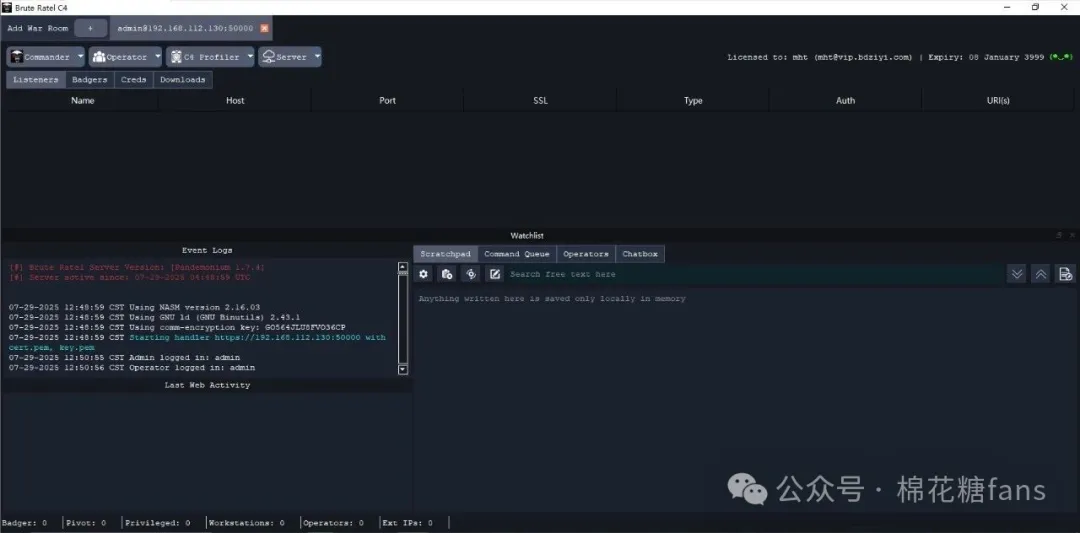This screenshot has width=1080, height=533.
Task: Click the target crosshair icon in Scratchpad
Action: click(471, 274)
